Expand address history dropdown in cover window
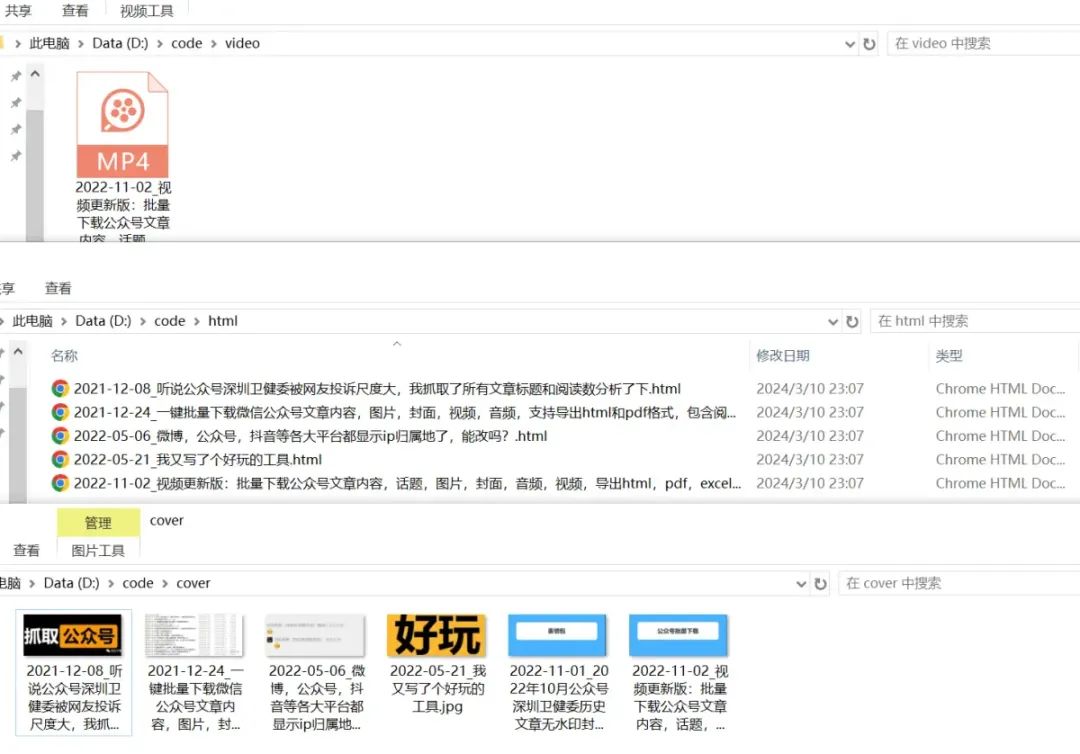The image size is (1080, 754). click(x=801, y=584)
